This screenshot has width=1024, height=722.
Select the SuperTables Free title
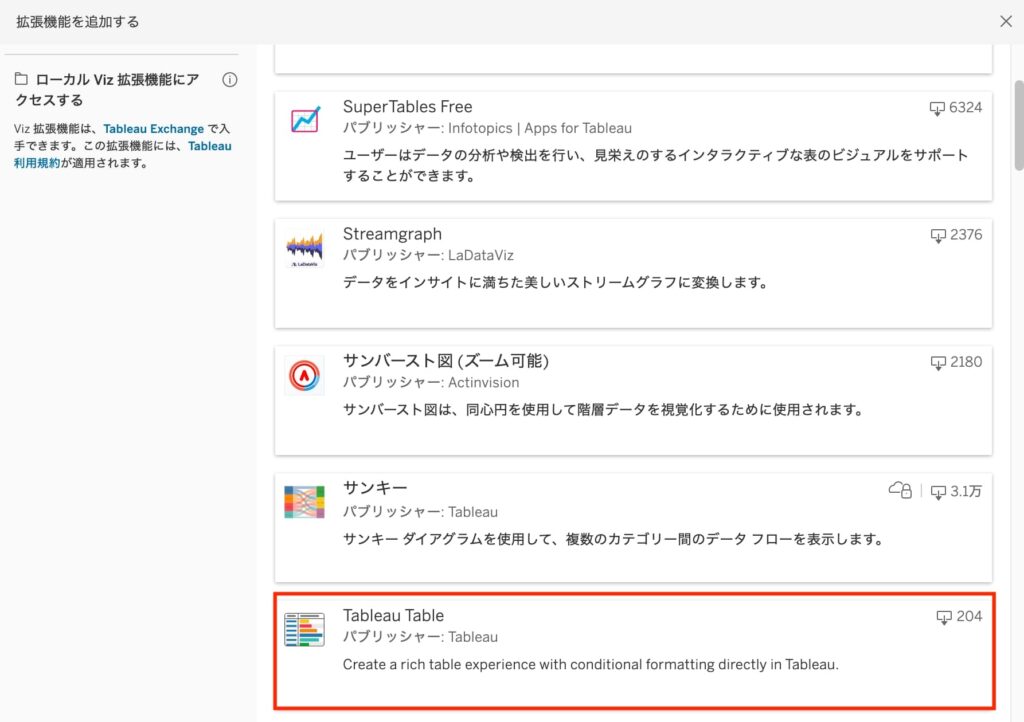coord(407,107)
